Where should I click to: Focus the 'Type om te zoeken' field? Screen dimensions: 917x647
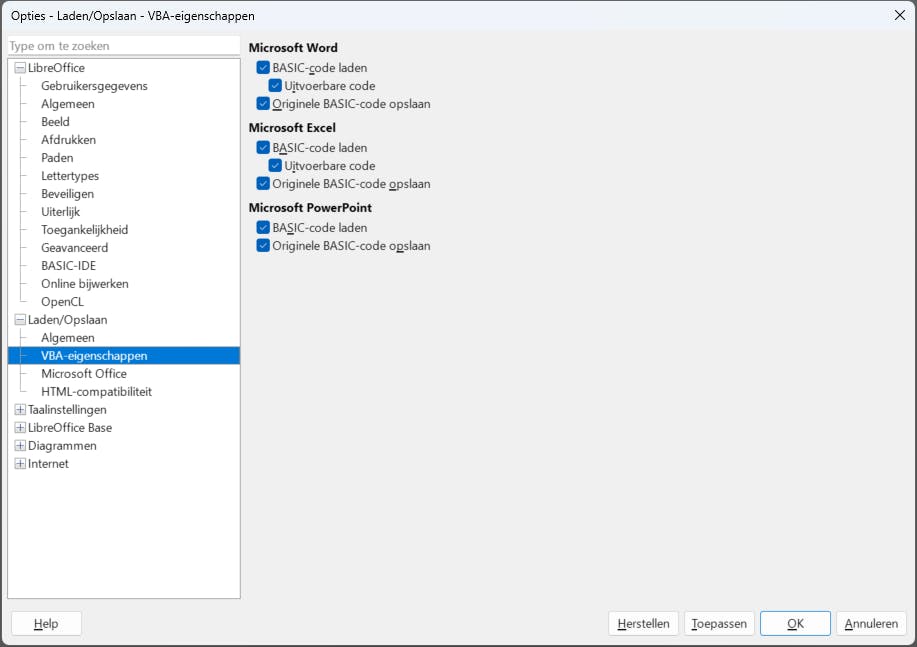pyautogui.click(x=123, y=46)
